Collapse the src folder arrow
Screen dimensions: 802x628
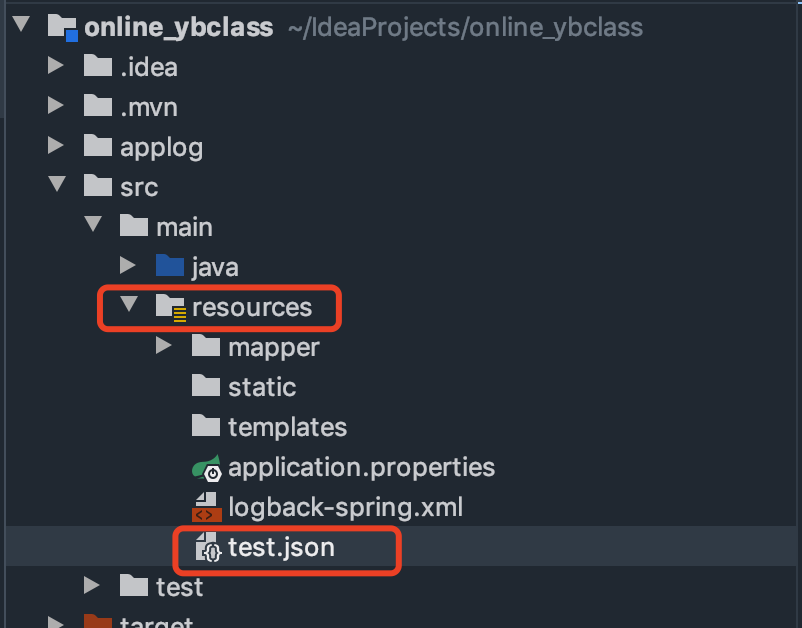57,184
